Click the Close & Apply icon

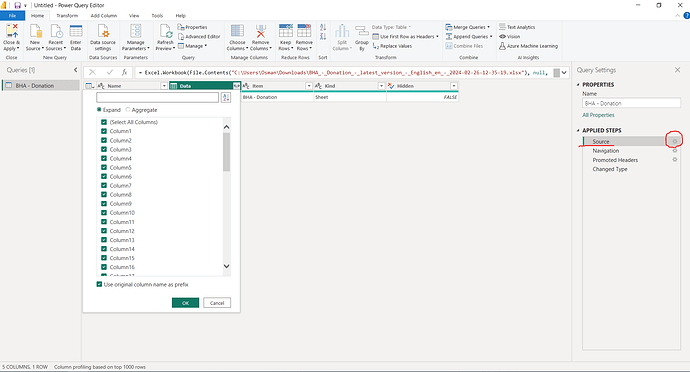(x=11, y=31)
